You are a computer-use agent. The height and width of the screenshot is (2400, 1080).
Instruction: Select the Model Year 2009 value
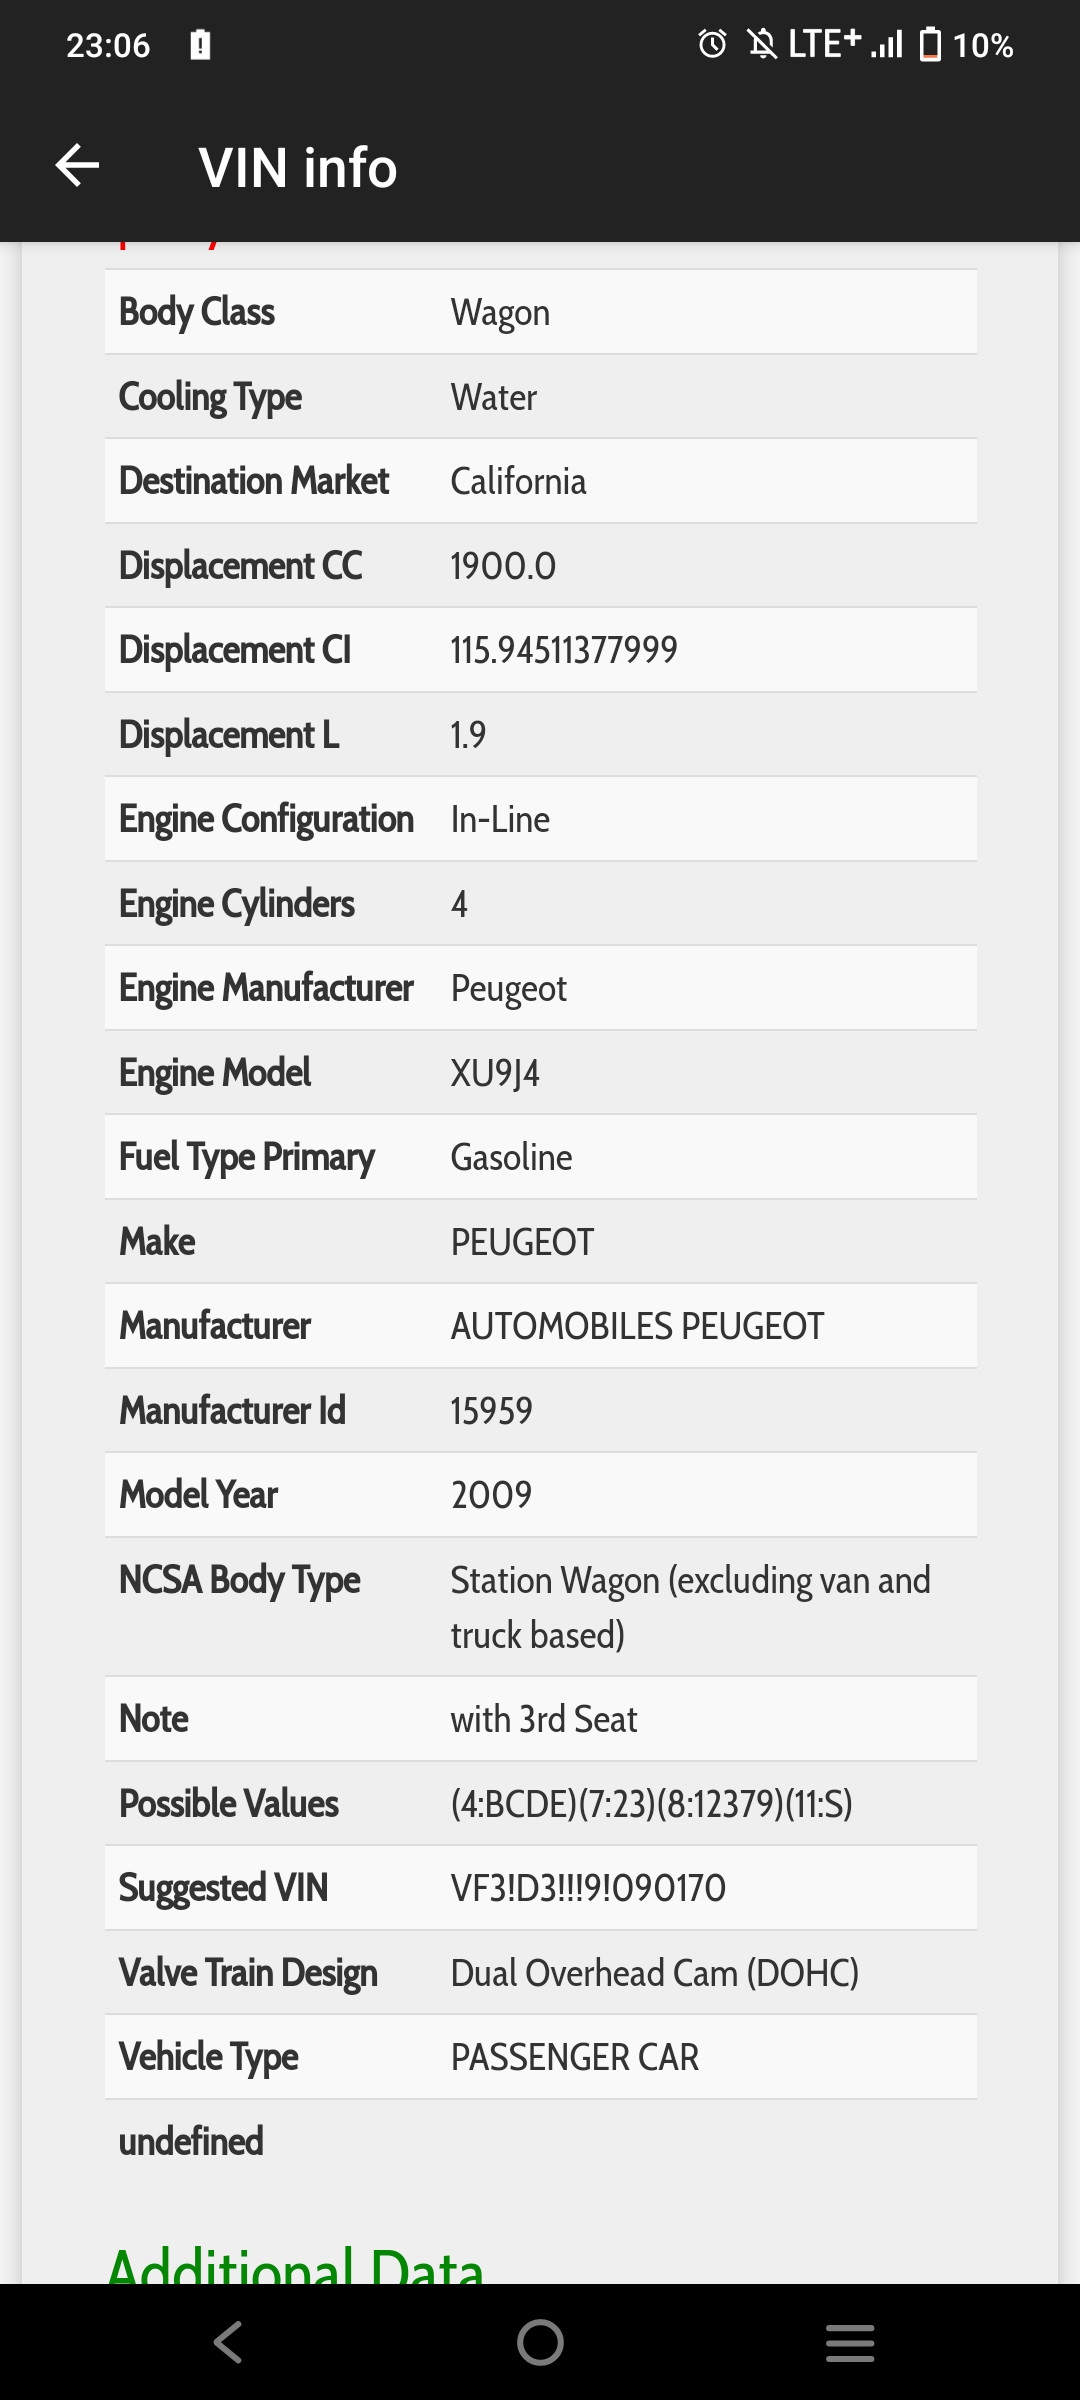click(x=491, y=1495)
